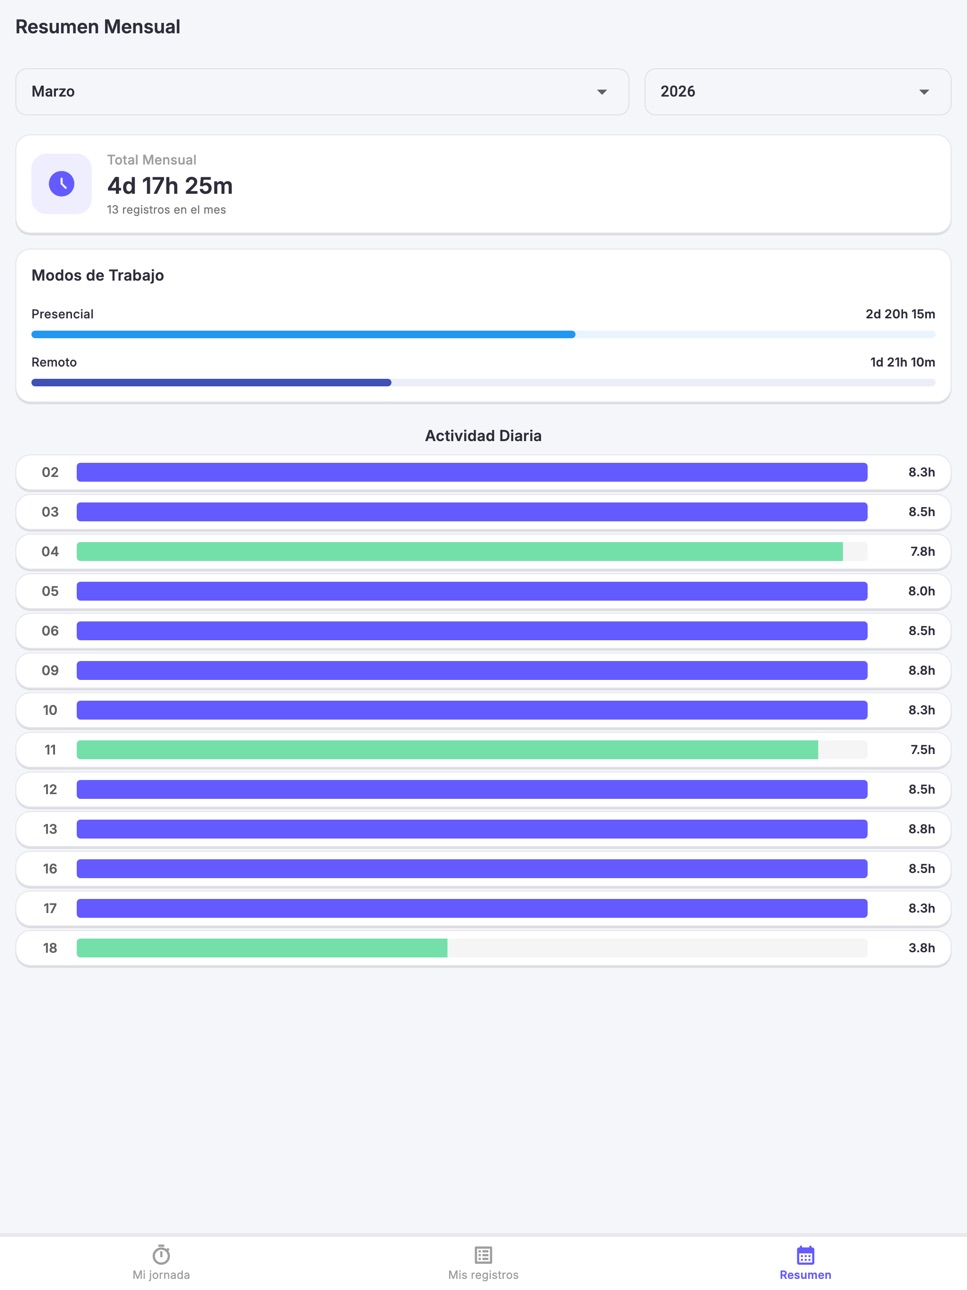Select the day 09 activity bar
This screenshot has width=967, height=1290.
coord(472,671)
